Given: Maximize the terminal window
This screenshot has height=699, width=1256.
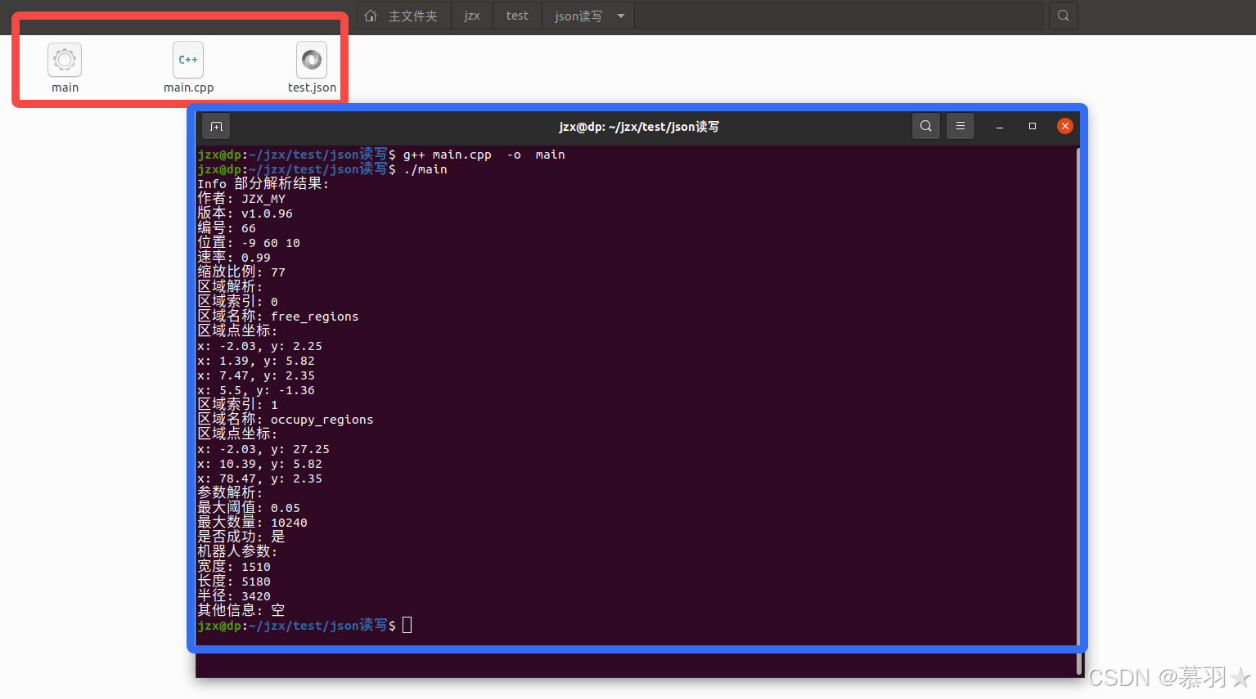Looking at the screenshot, I should (1032, 126).
